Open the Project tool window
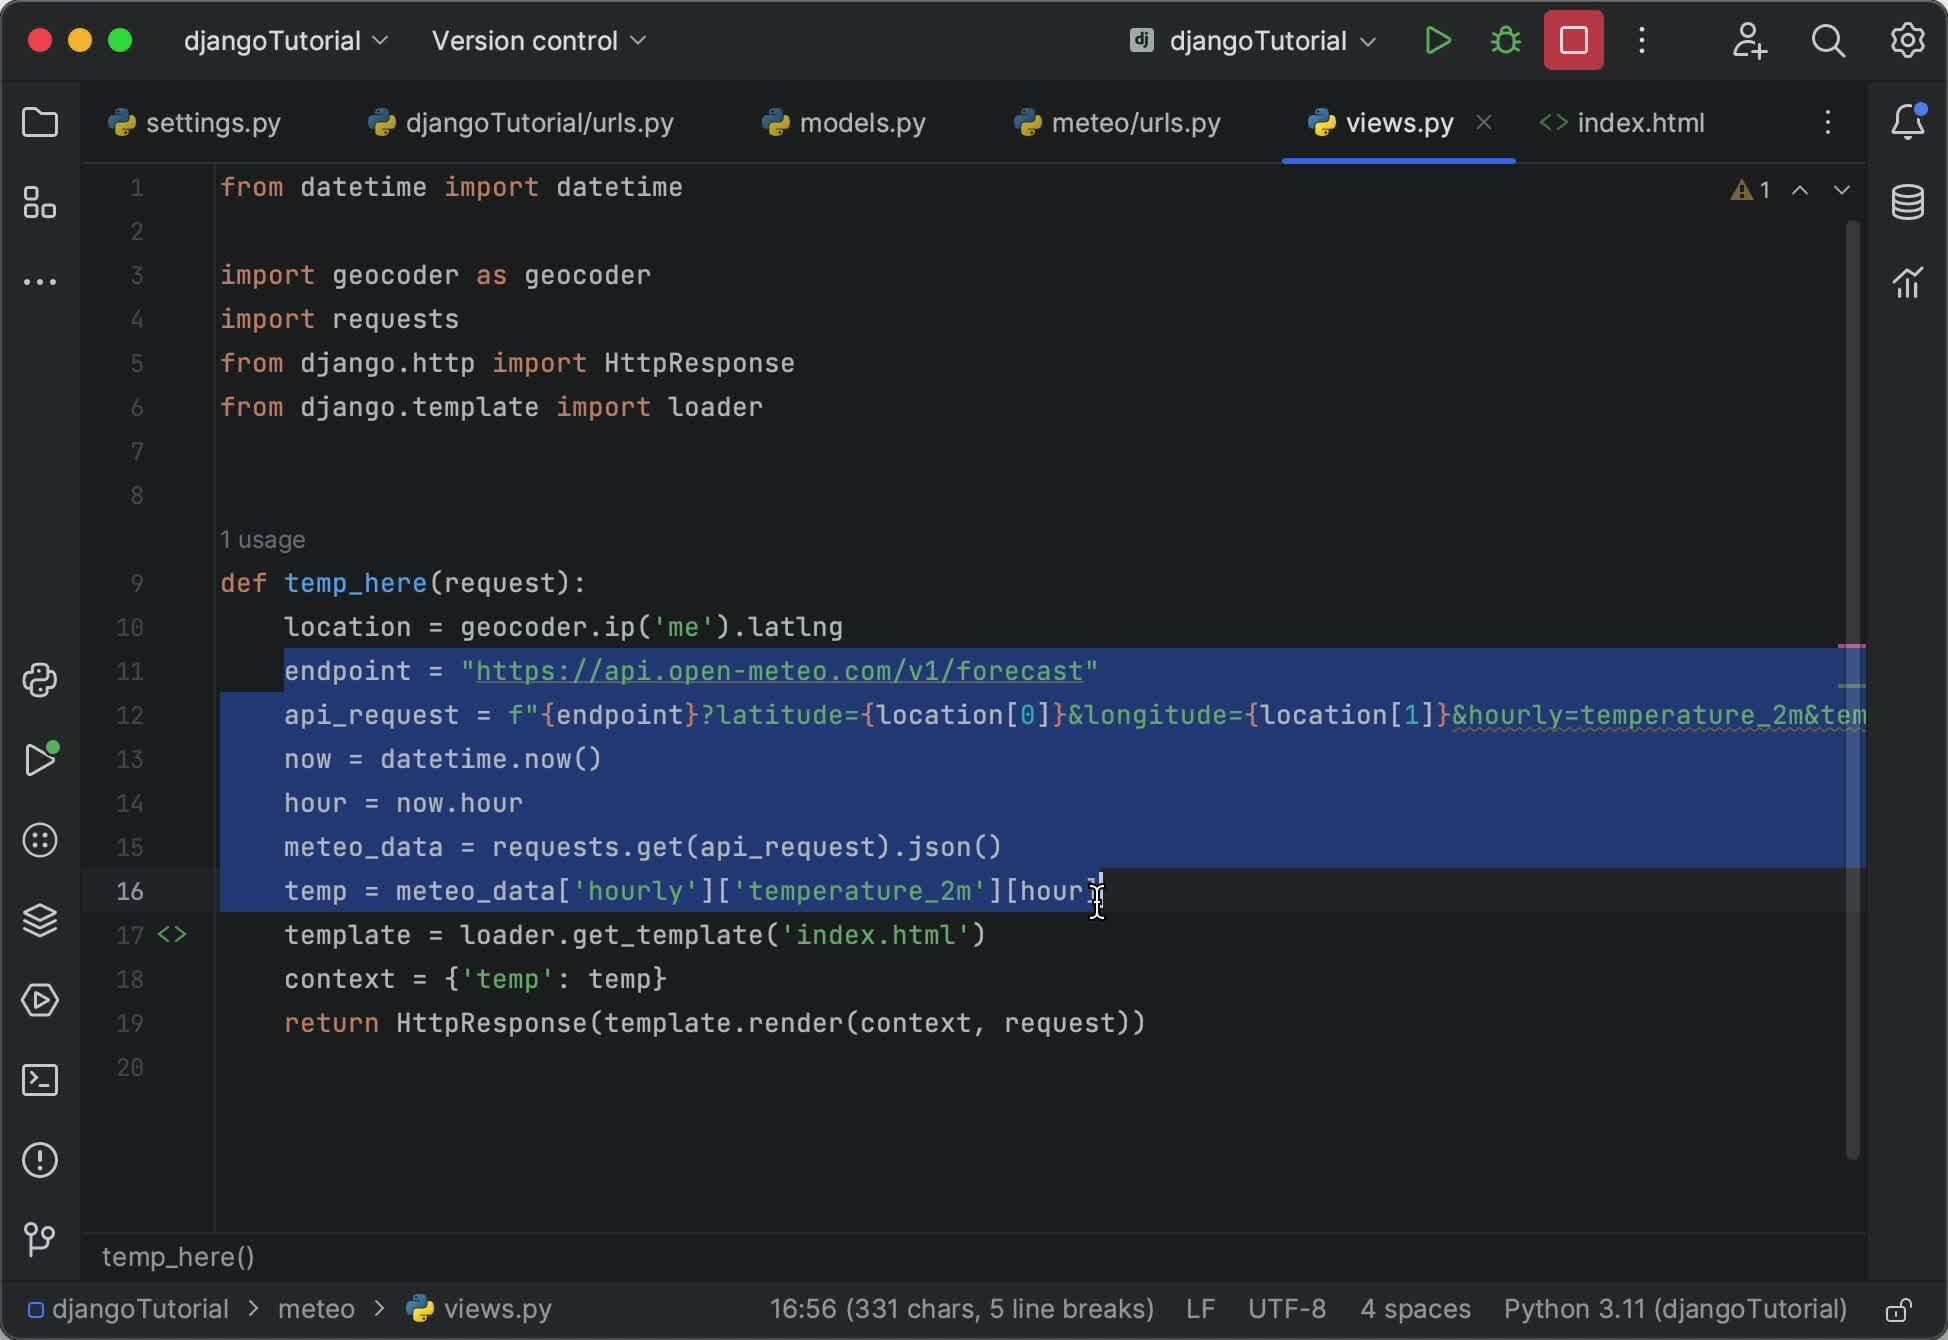The height and width of the screenshot is (1340, 1948). tap(40, 122)
